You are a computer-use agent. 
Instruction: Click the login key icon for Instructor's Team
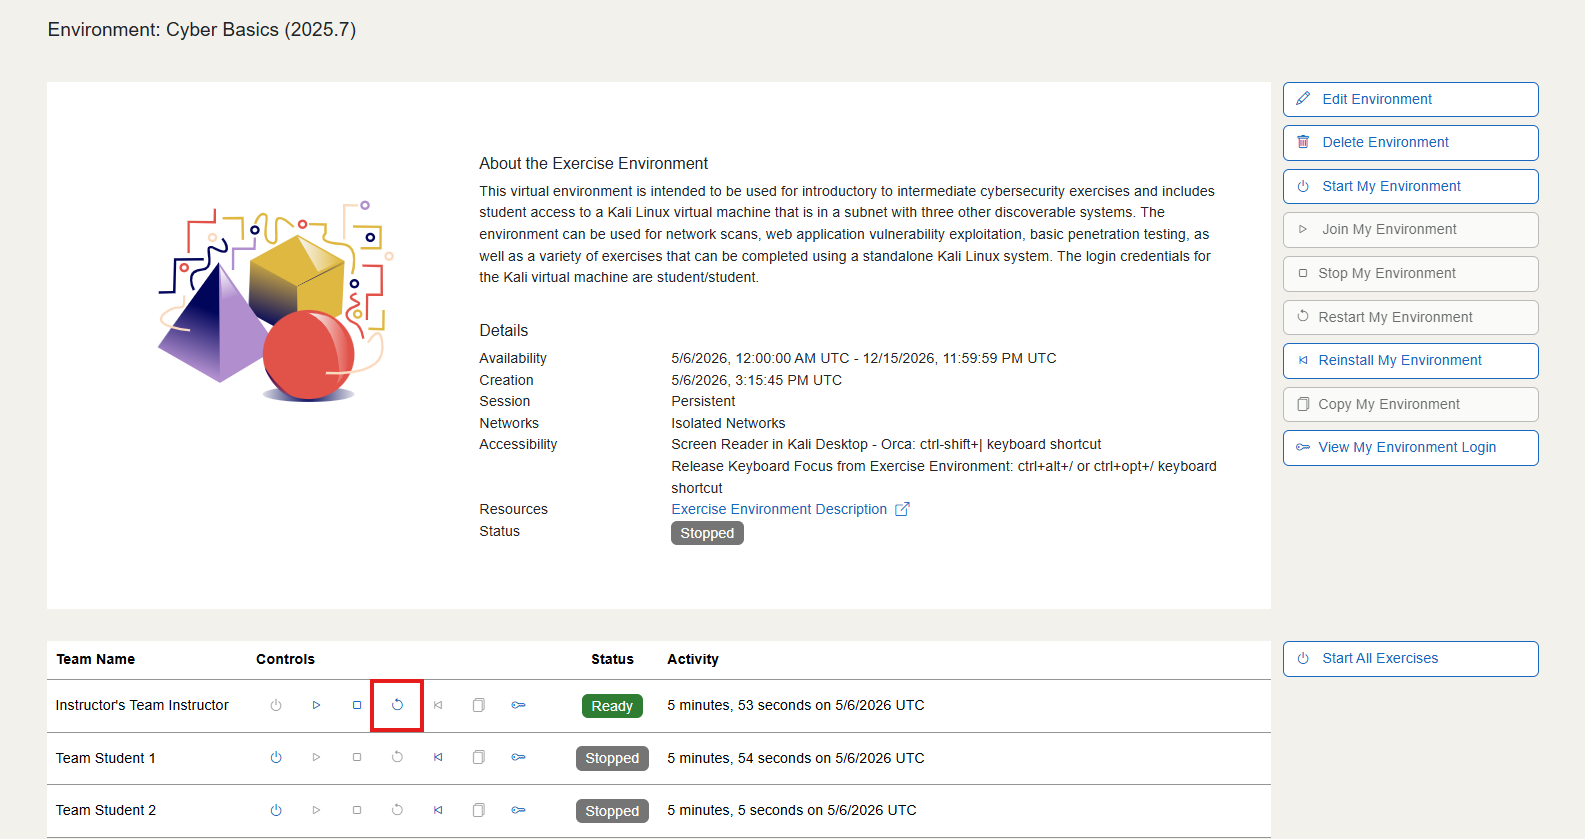[x=519, y=705]
